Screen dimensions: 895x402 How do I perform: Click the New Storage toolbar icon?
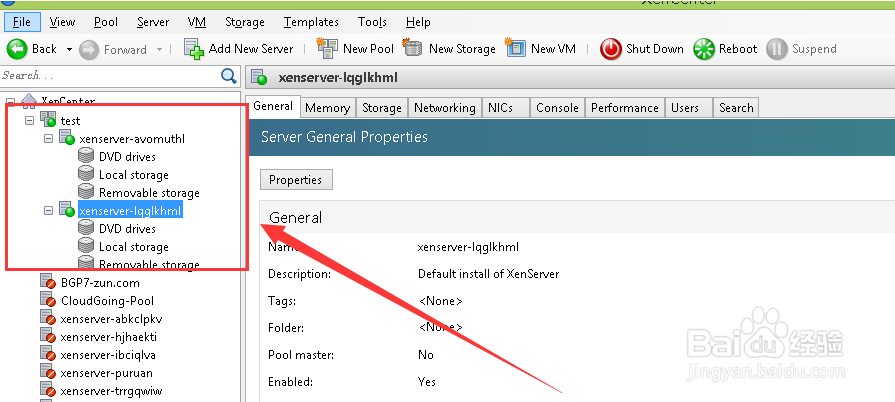[x=413, y=49]
